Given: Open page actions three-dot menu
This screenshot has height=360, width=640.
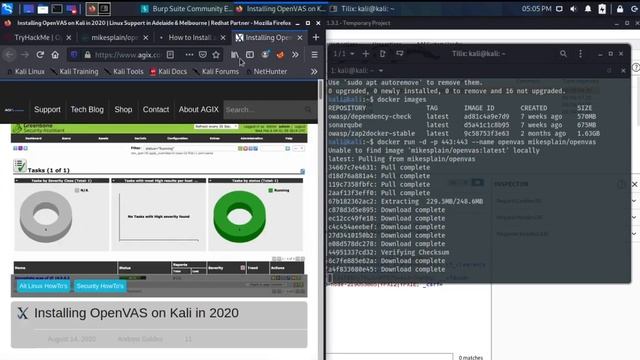Looking at the screenshot, I should click(189, 55).
